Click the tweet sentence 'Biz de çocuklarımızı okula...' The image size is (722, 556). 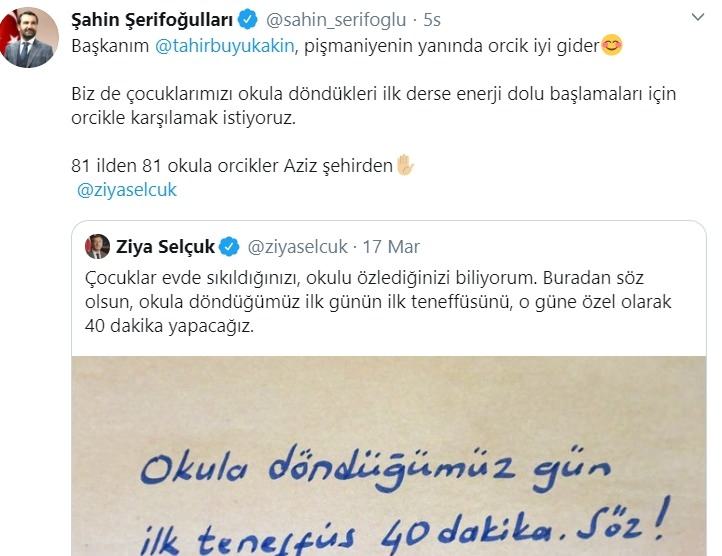tap(373, 105)
